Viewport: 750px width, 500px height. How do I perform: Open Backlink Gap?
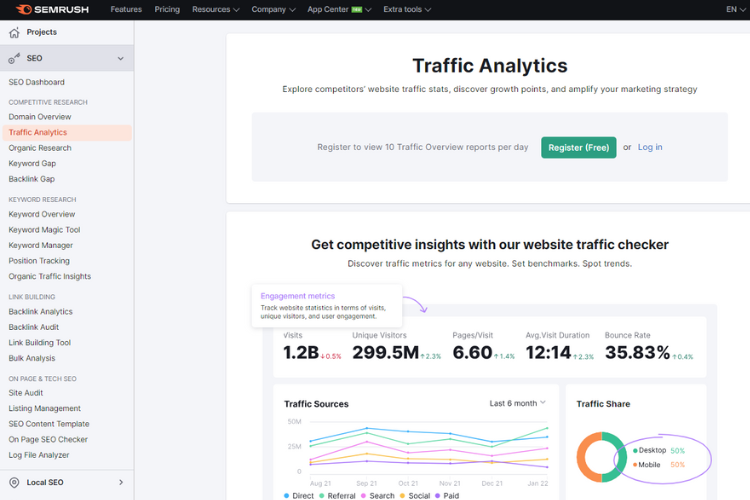[x=32, y=179]
